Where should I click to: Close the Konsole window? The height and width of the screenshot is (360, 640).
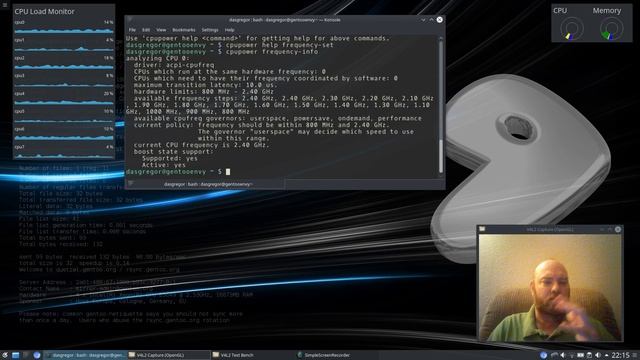click(440, 20)
